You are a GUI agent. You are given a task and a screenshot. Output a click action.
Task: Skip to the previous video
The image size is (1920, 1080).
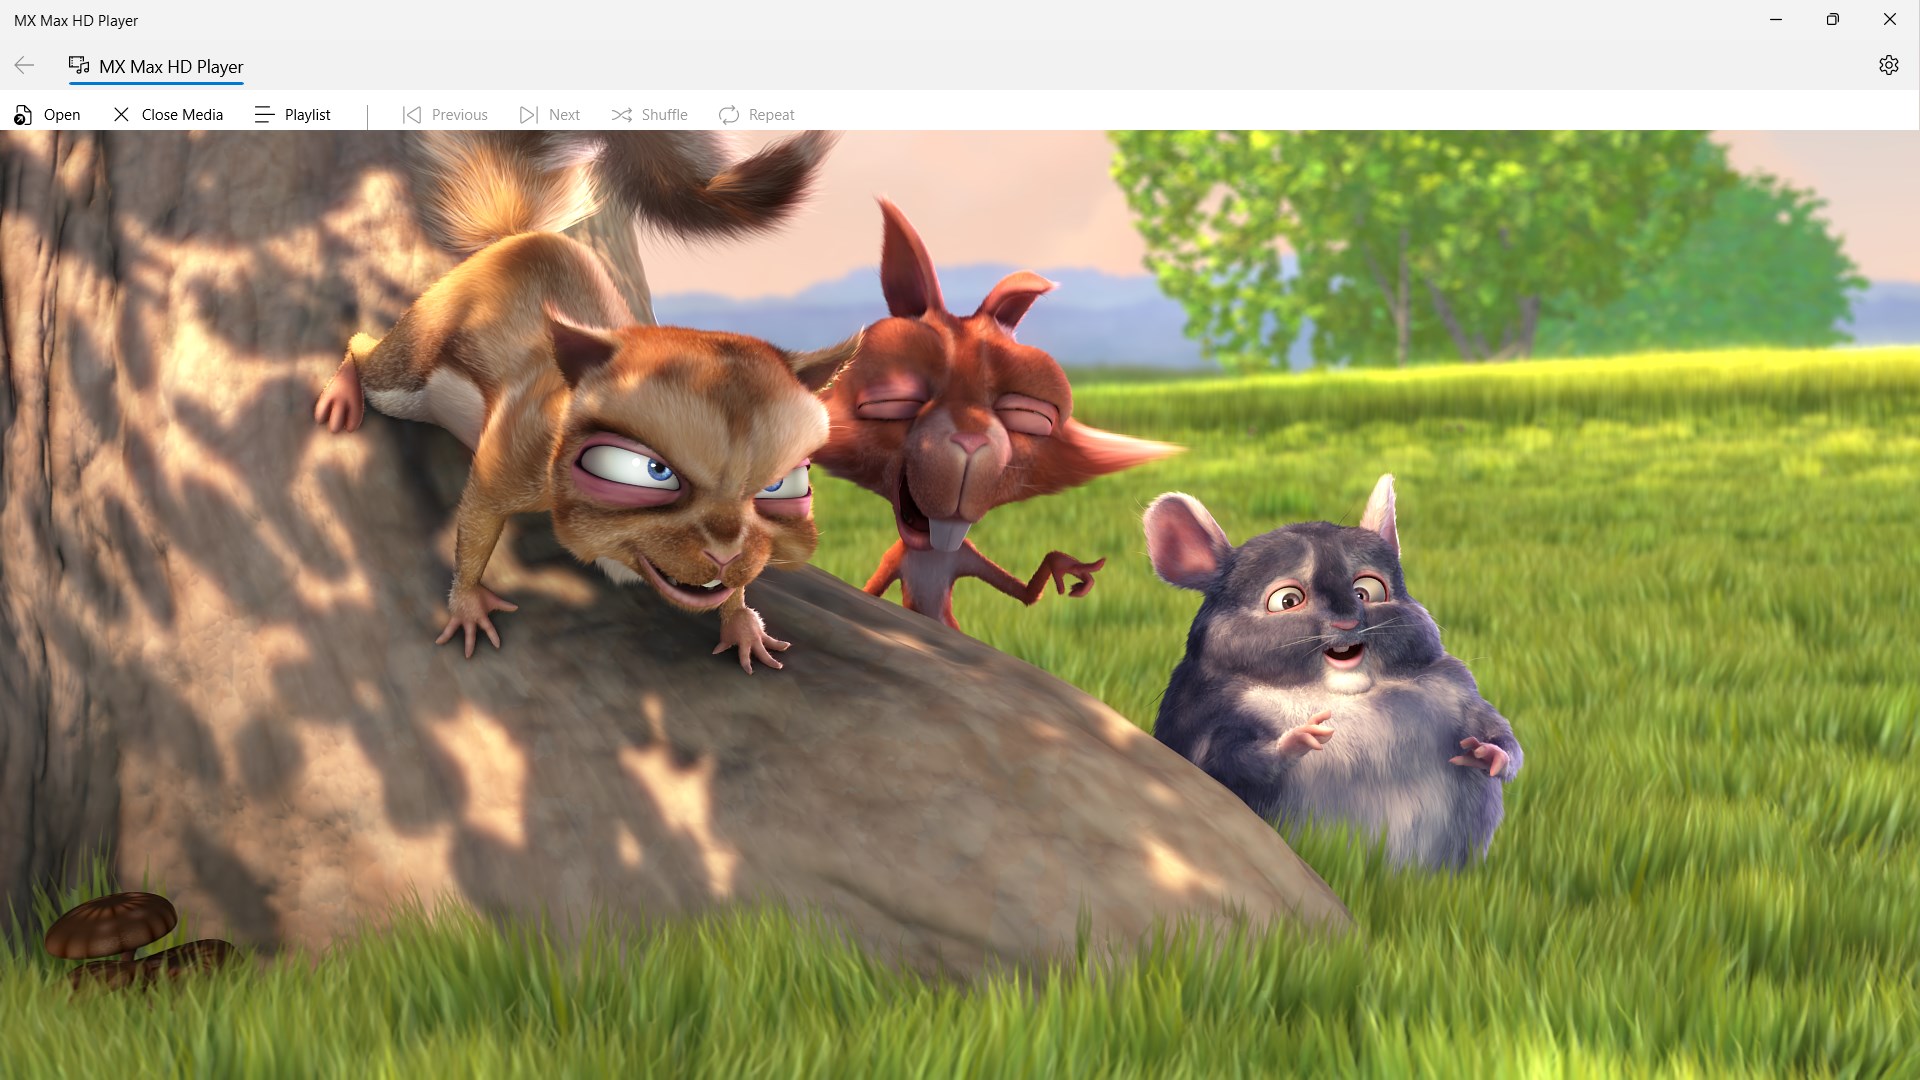411,114
